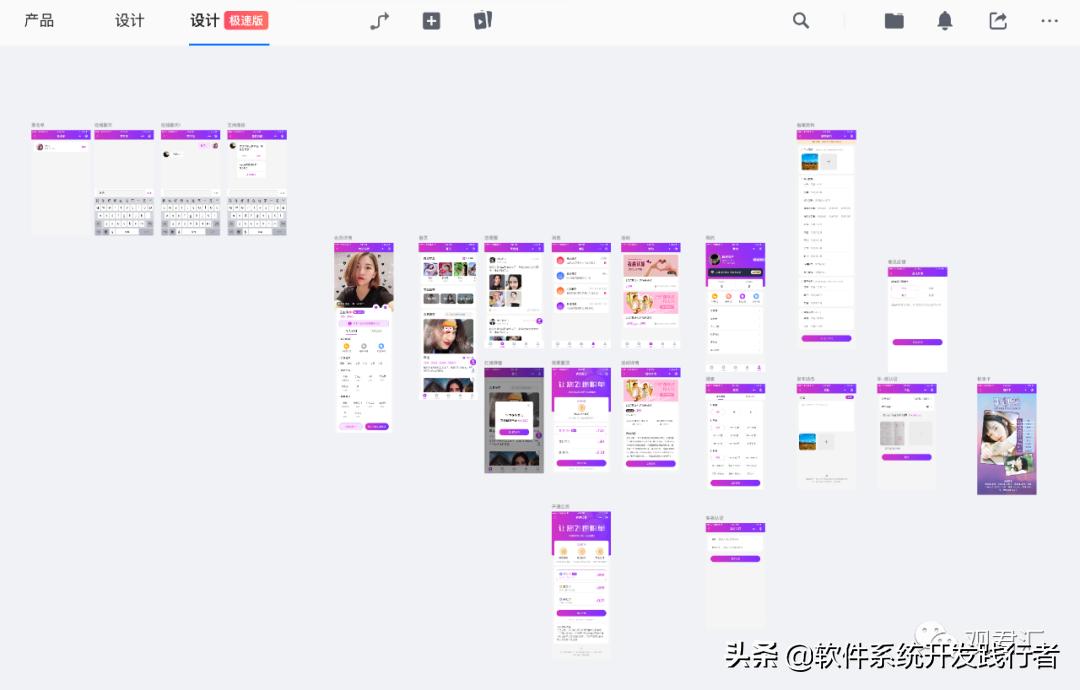This screenshot has height=690, width=1080.
Task: Switch to the 产品 tab
Action: [40, 20]
